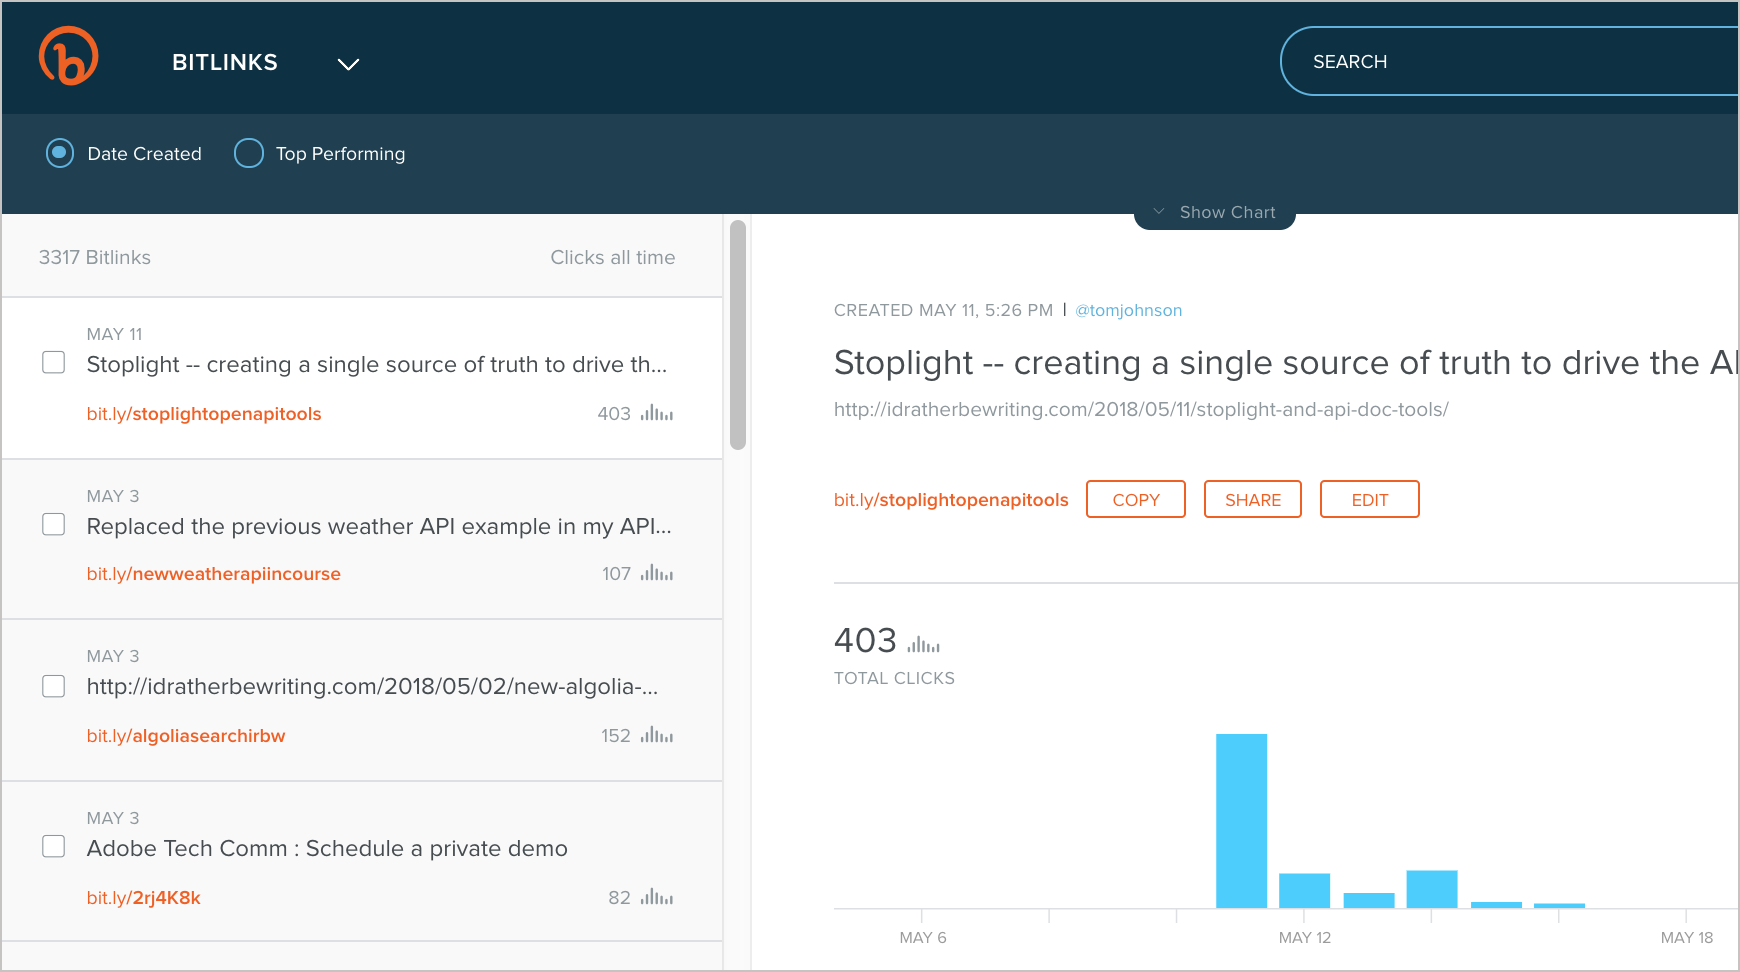Screen dimensions: 1740x972
Task: Open bit.ly/algoliasearchirbw link
Action: pyautogui.click(x=186, y=736)
